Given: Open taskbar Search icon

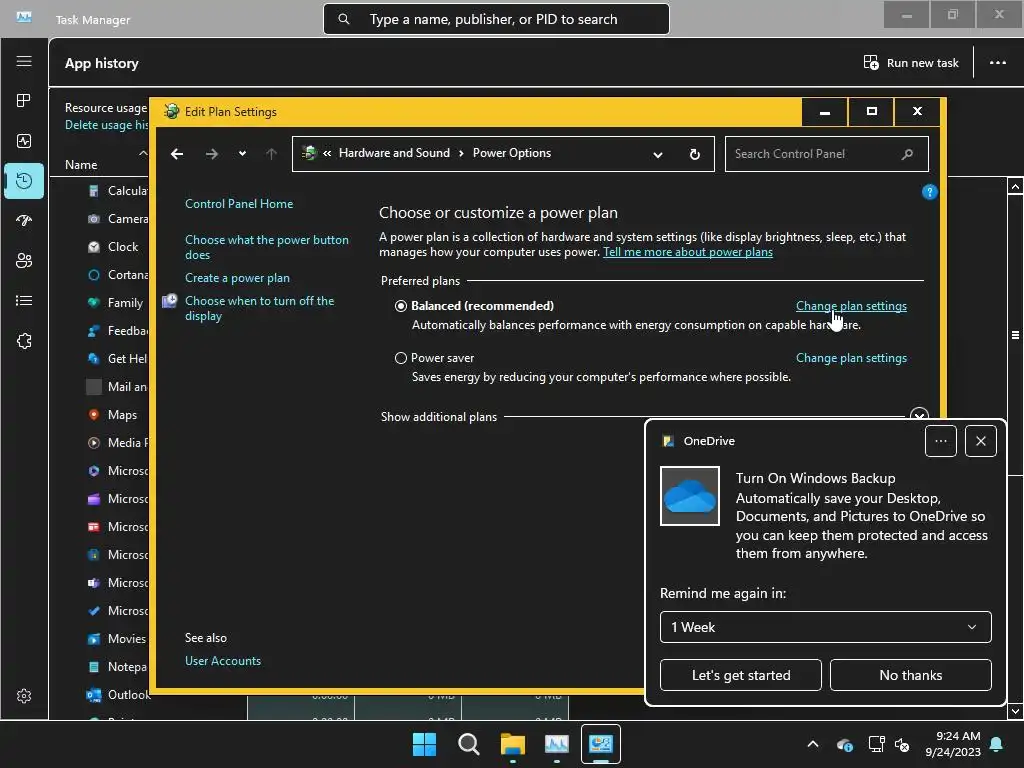Looking at the screenshot, I should pyautogui.click(x=468, y=744).
